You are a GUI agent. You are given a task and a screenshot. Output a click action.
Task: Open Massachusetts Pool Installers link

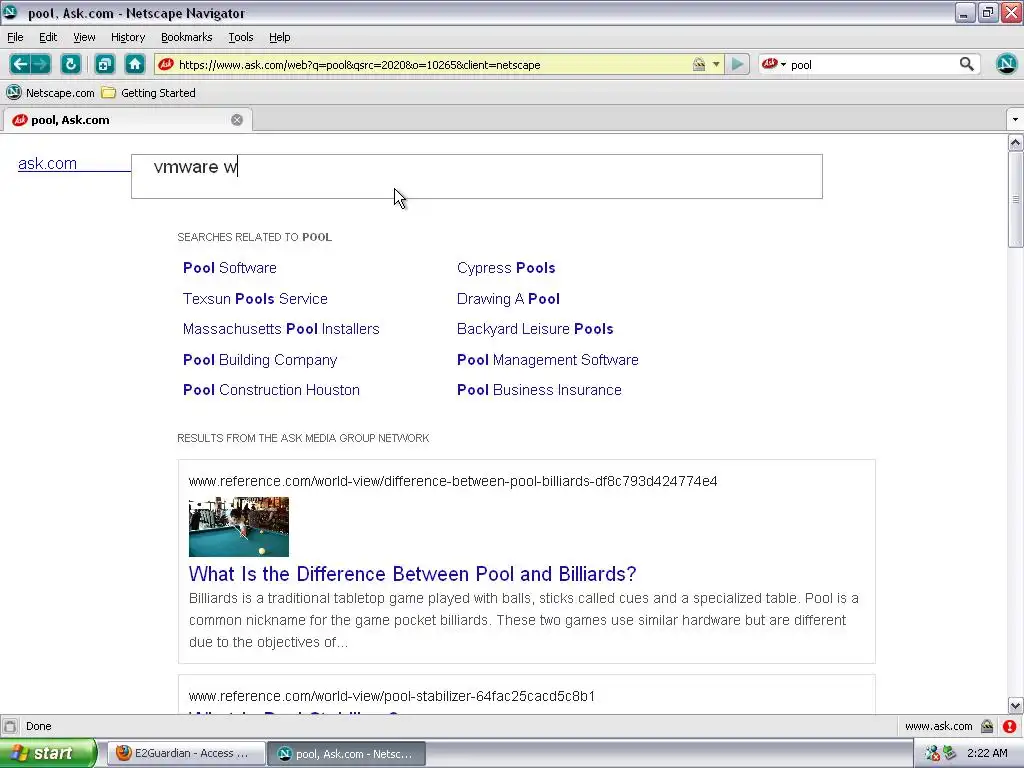pos(281,328)
